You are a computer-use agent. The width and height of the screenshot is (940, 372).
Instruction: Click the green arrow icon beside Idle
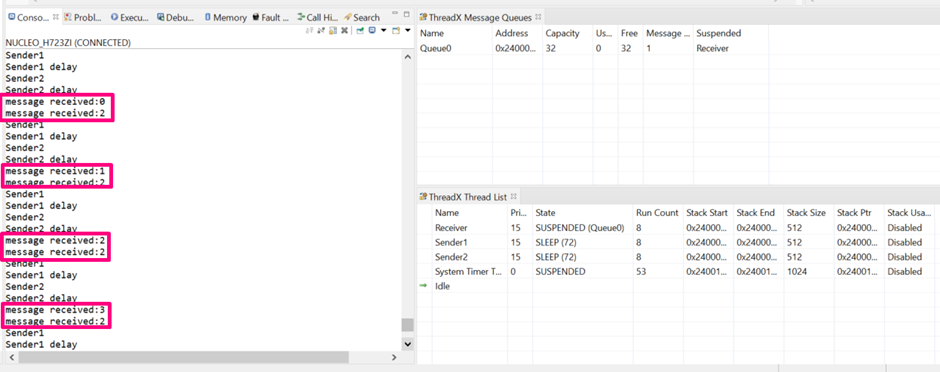(424, 286)
